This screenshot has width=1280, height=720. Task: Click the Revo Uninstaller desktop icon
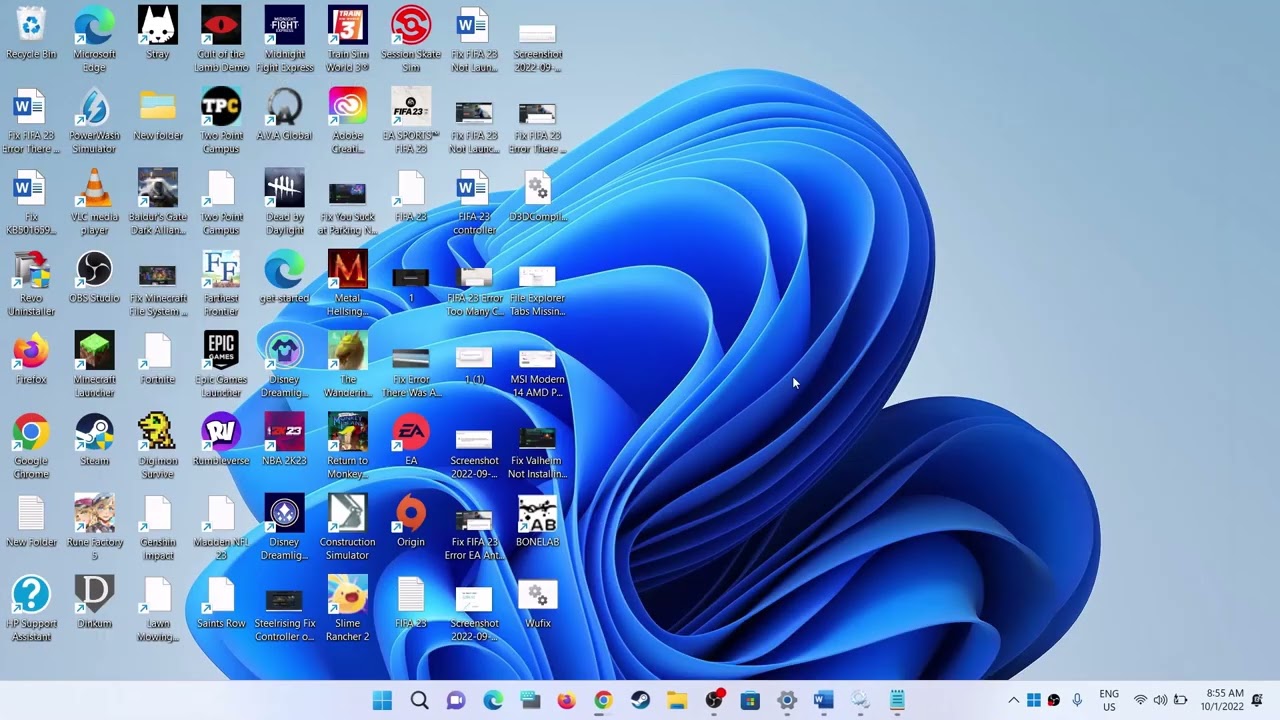coord(31,283)
